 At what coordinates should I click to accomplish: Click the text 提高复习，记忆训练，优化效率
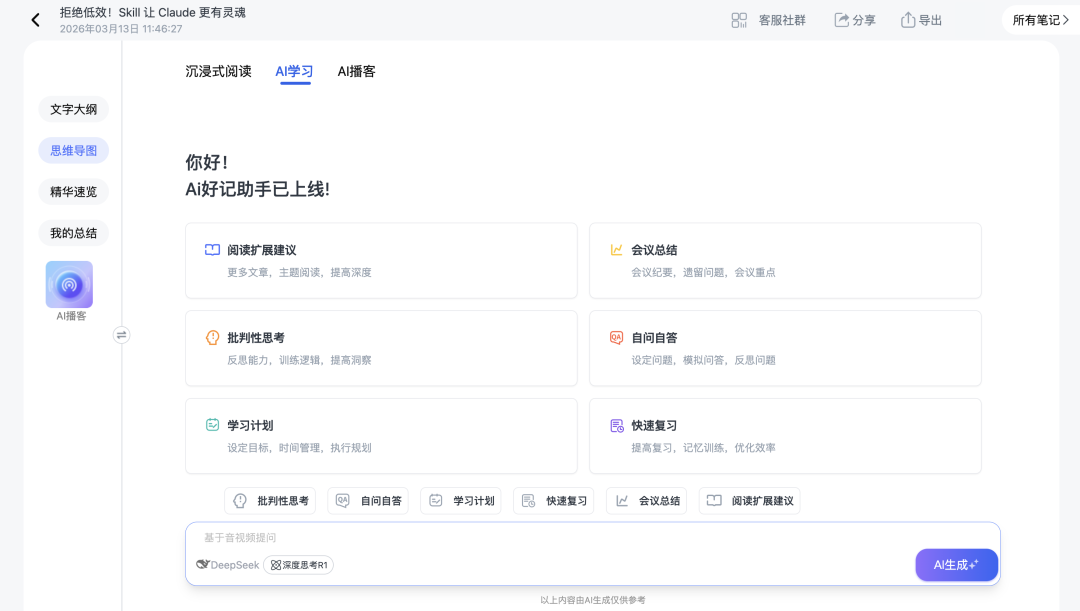coord(703,448)
